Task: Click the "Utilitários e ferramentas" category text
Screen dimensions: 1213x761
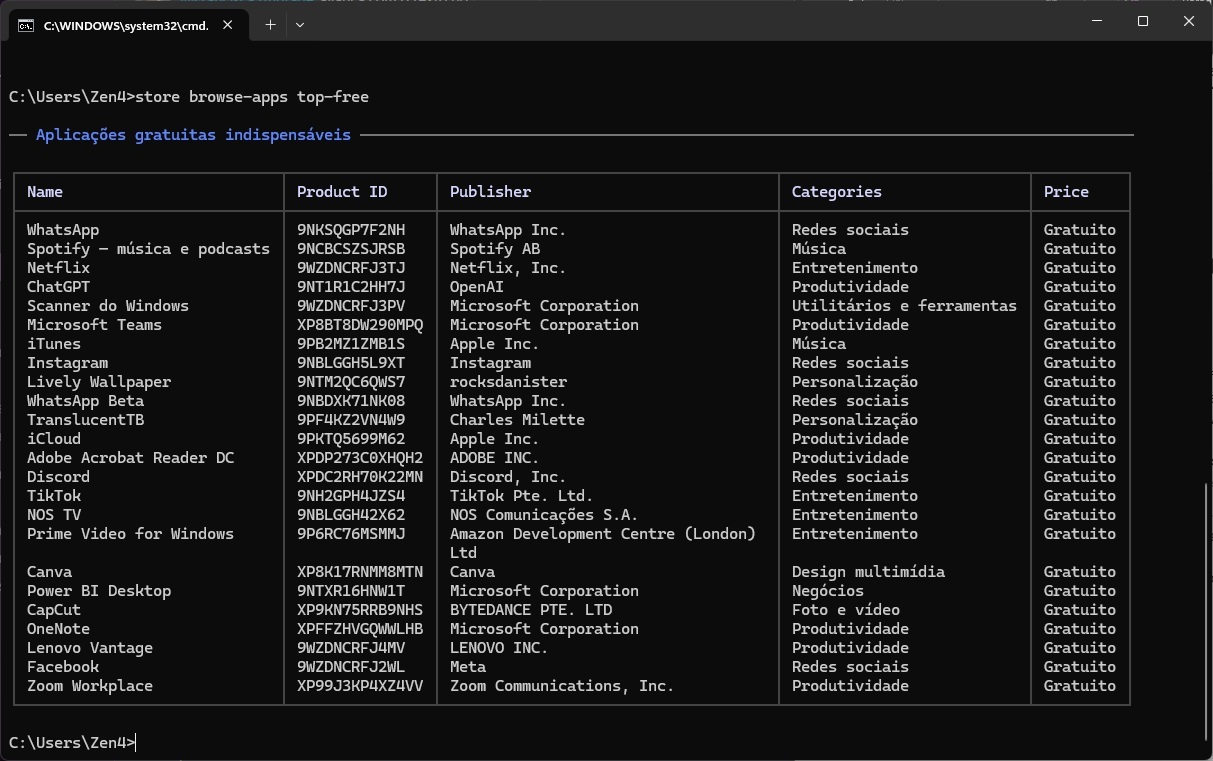Action: tap(904, 306)
